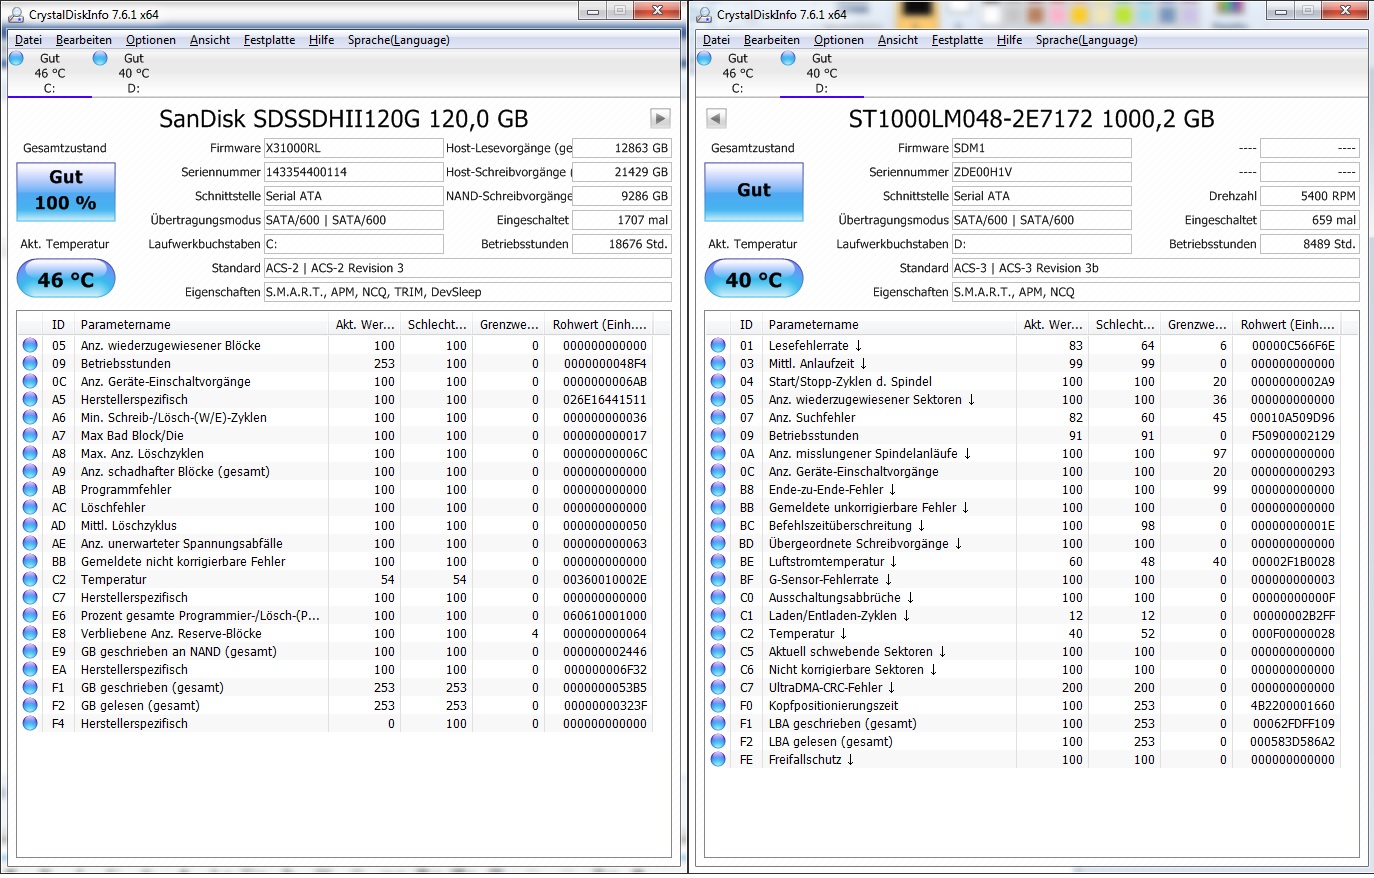Click the status orb for G-Sensor-Fehlerrate
1374x878 pixels.
click(x=718, y=579)
